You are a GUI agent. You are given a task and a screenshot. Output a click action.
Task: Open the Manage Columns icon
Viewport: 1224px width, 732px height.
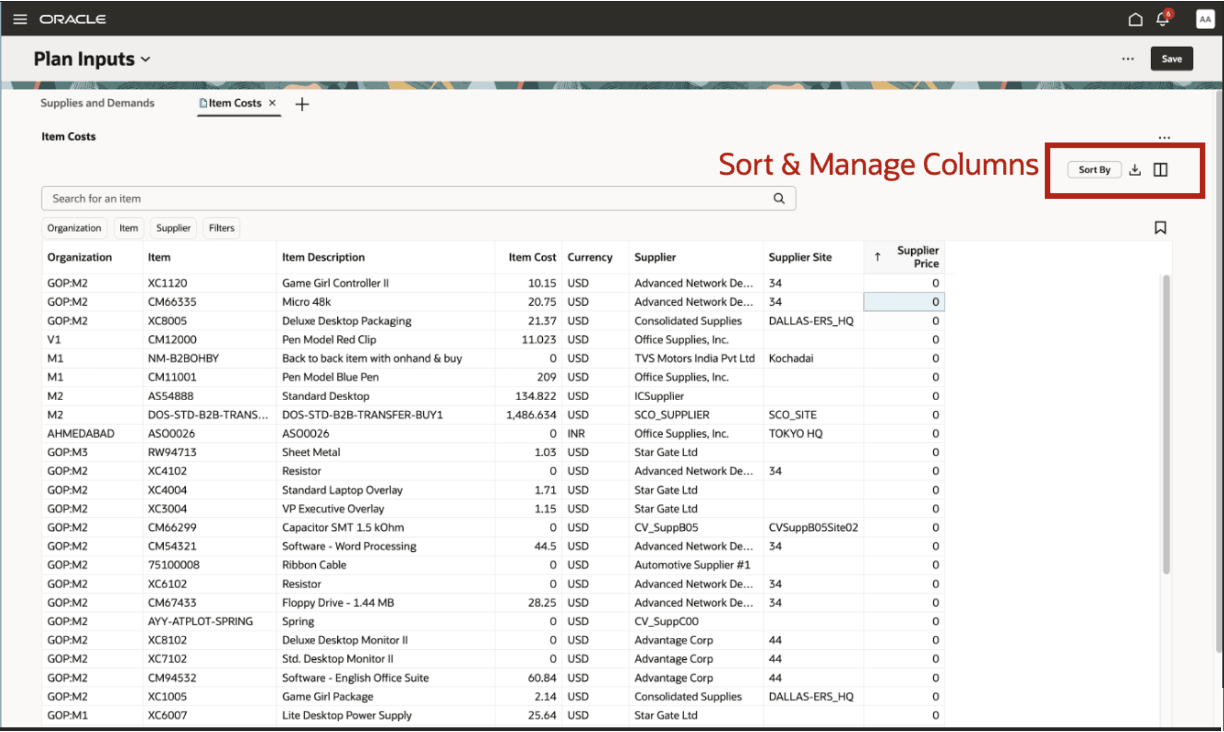coord(1160,169)
